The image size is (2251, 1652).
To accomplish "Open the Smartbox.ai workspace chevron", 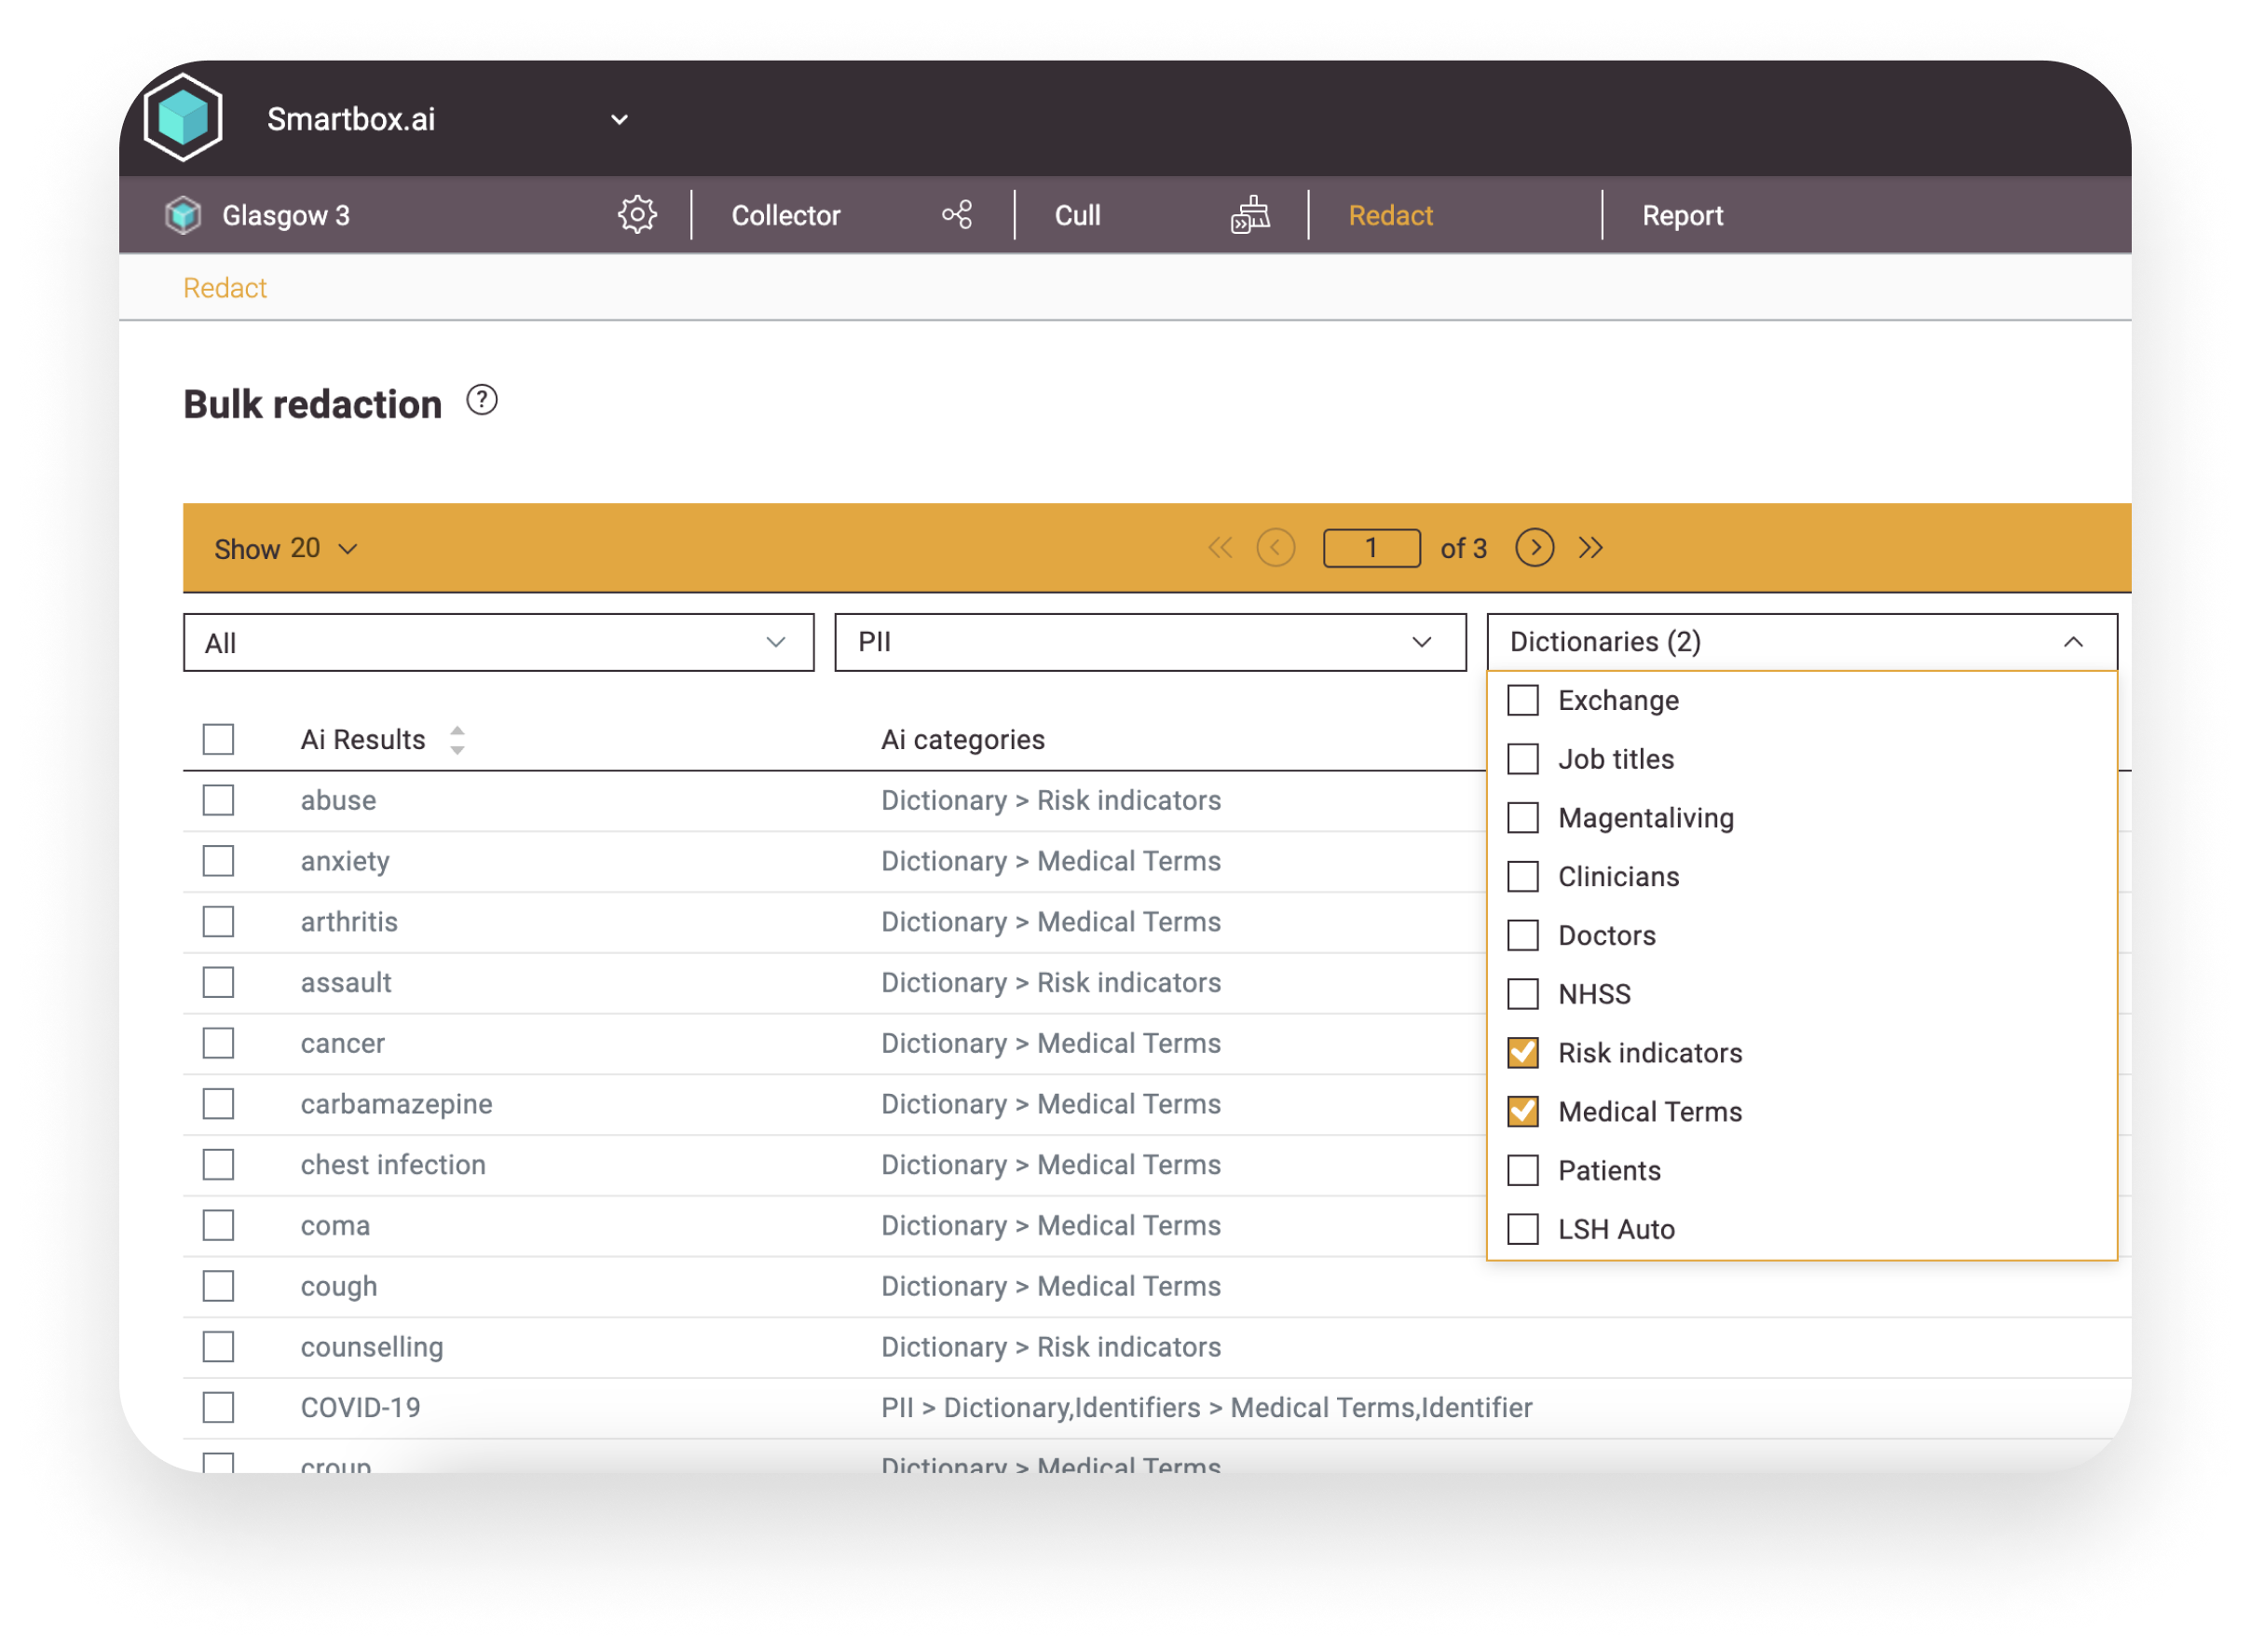I will pos(619,120).
